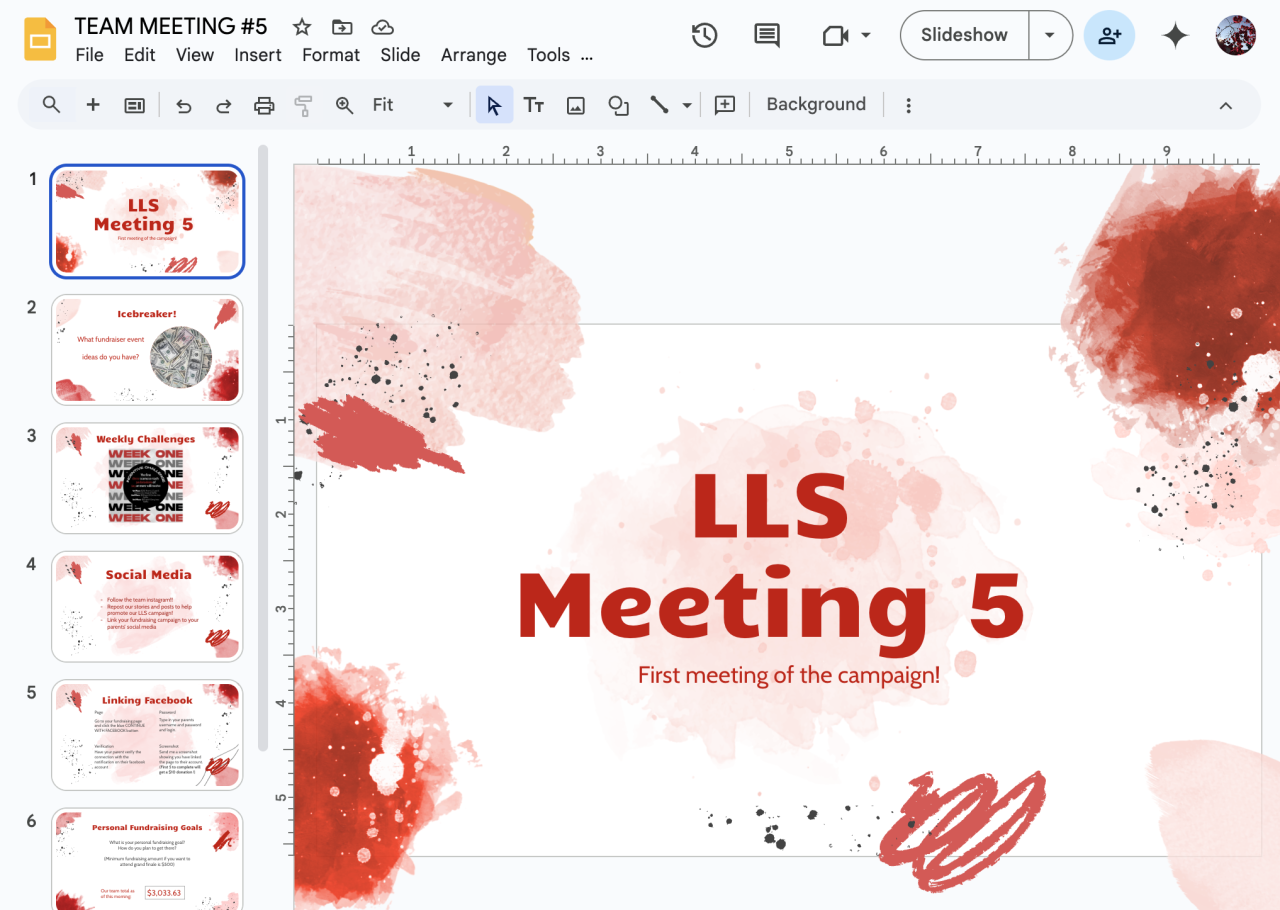
Task: Click the share people icon button
Action: [x=1109, y=35]
